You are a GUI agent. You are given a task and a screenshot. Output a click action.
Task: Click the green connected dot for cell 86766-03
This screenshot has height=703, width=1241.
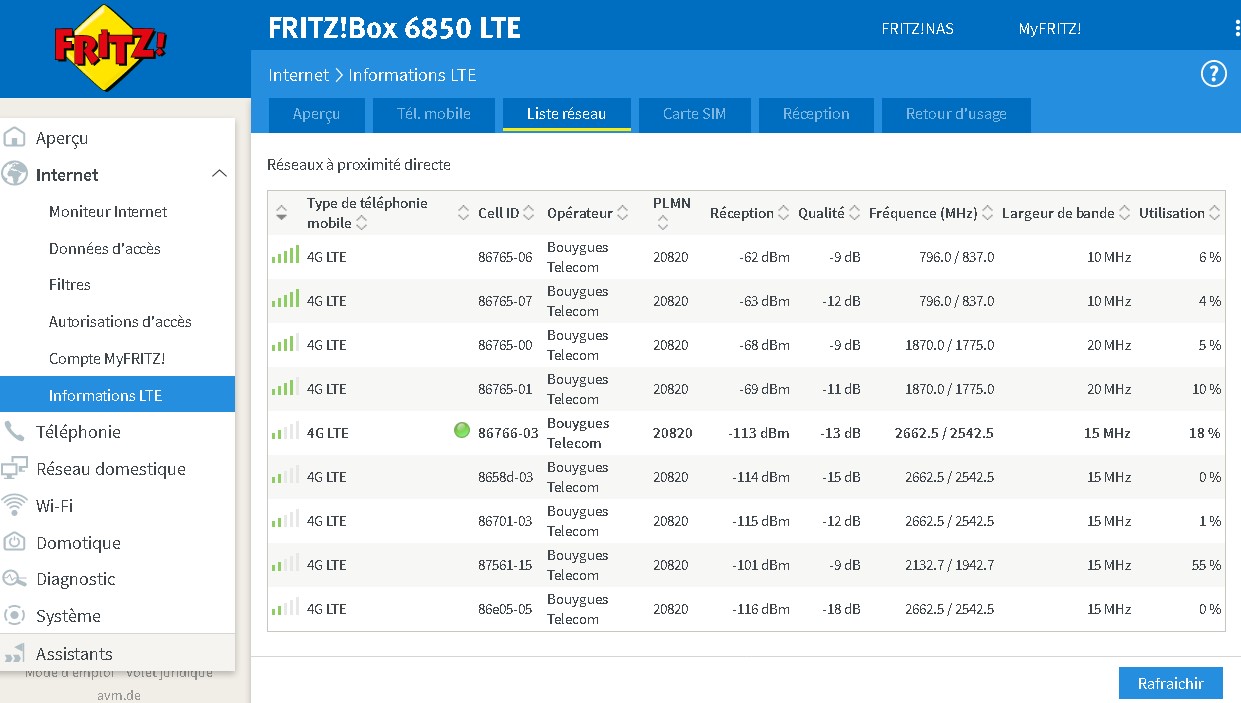click(461, 431)
